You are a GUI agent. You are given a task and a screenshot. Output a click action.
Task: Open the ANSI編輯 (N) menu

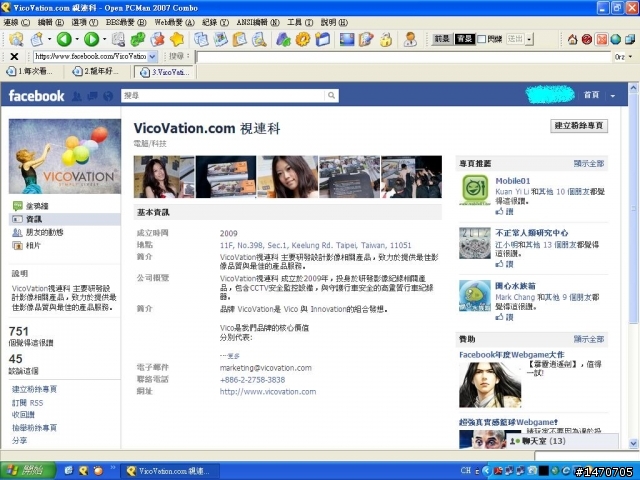[x=258, y=22]
